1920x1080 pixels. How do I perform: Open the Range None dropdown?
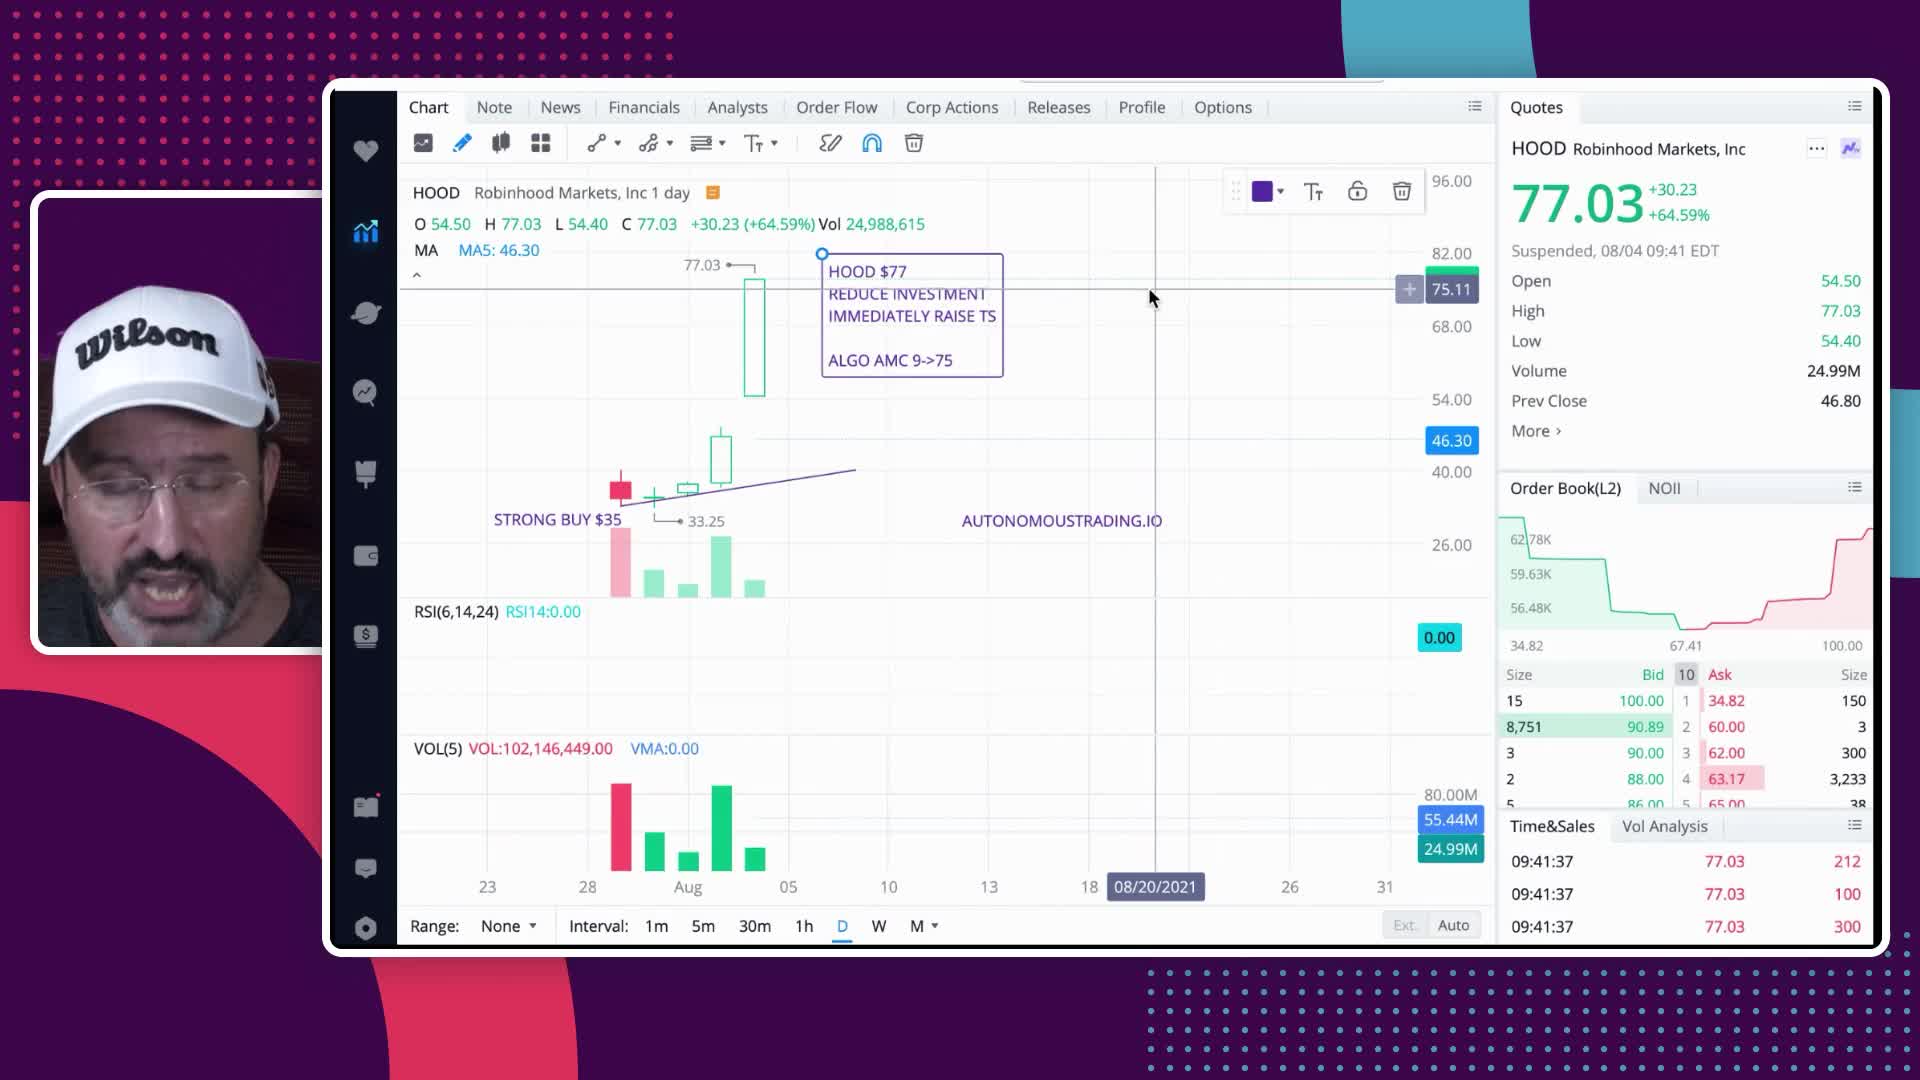click(x=508, y=926)
